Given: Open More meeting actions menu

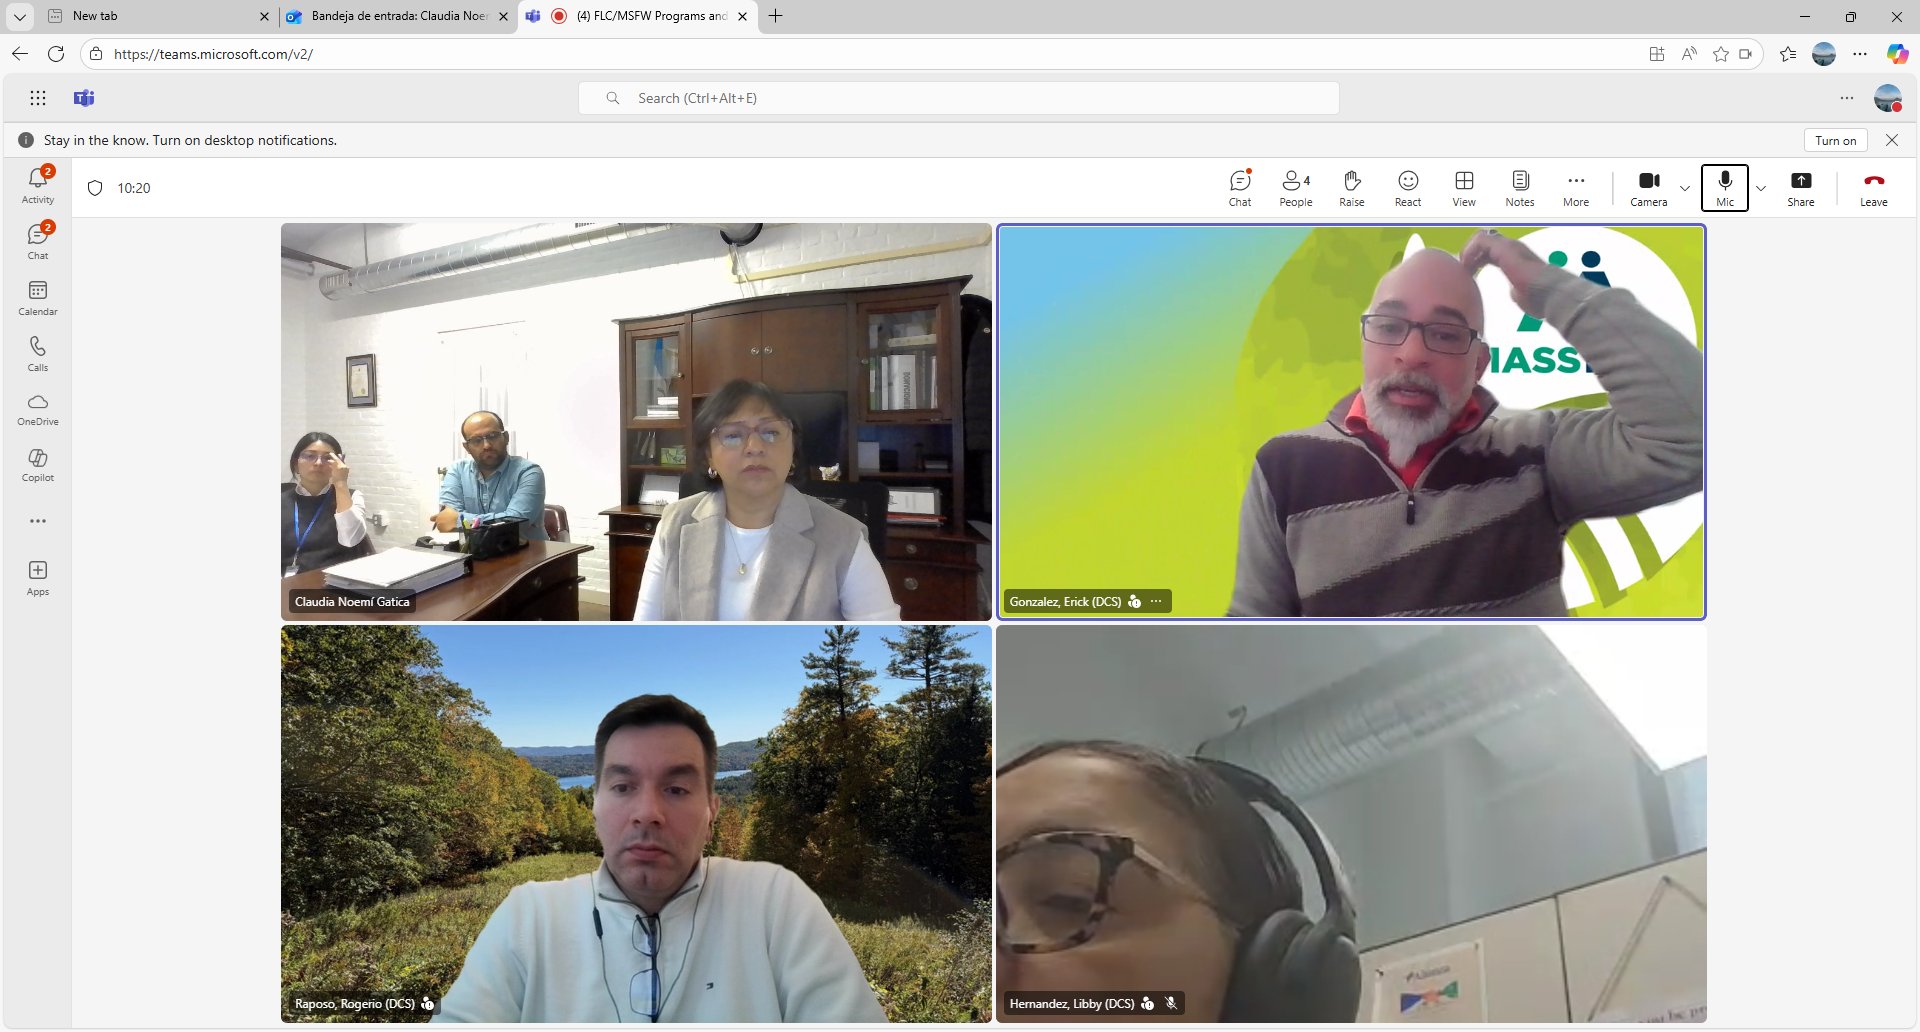Looking at the screenshot, I should click(x=1575, y=187).
